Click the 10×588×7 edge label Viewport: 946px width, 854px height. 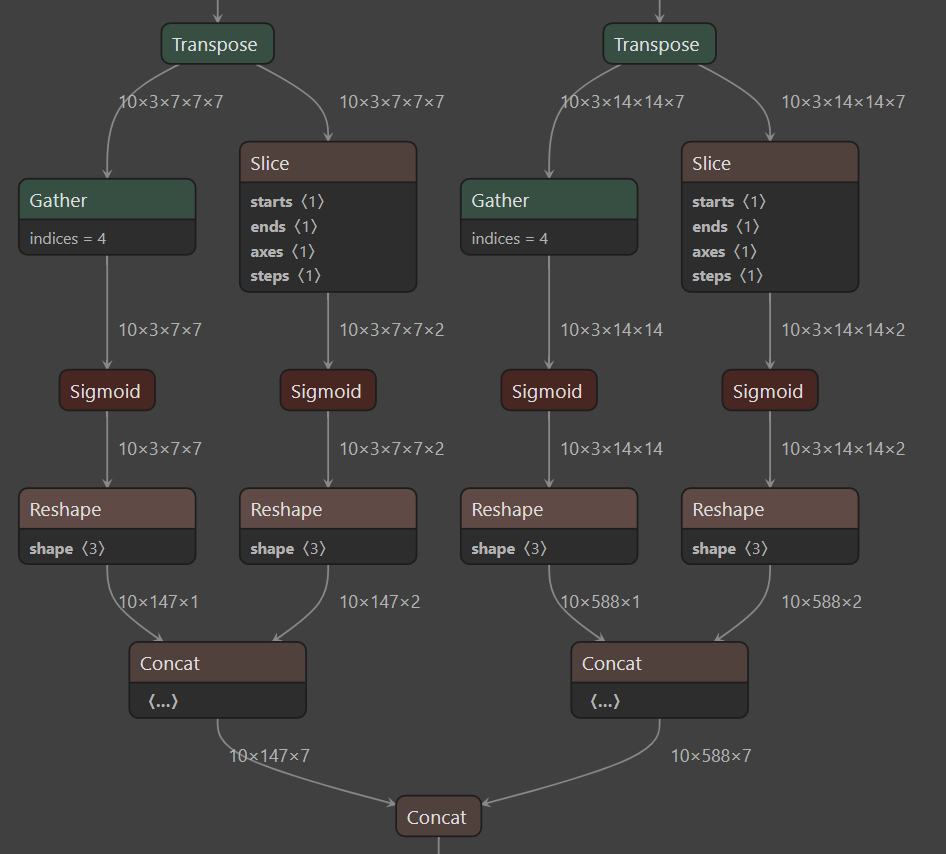pos(710,755)
